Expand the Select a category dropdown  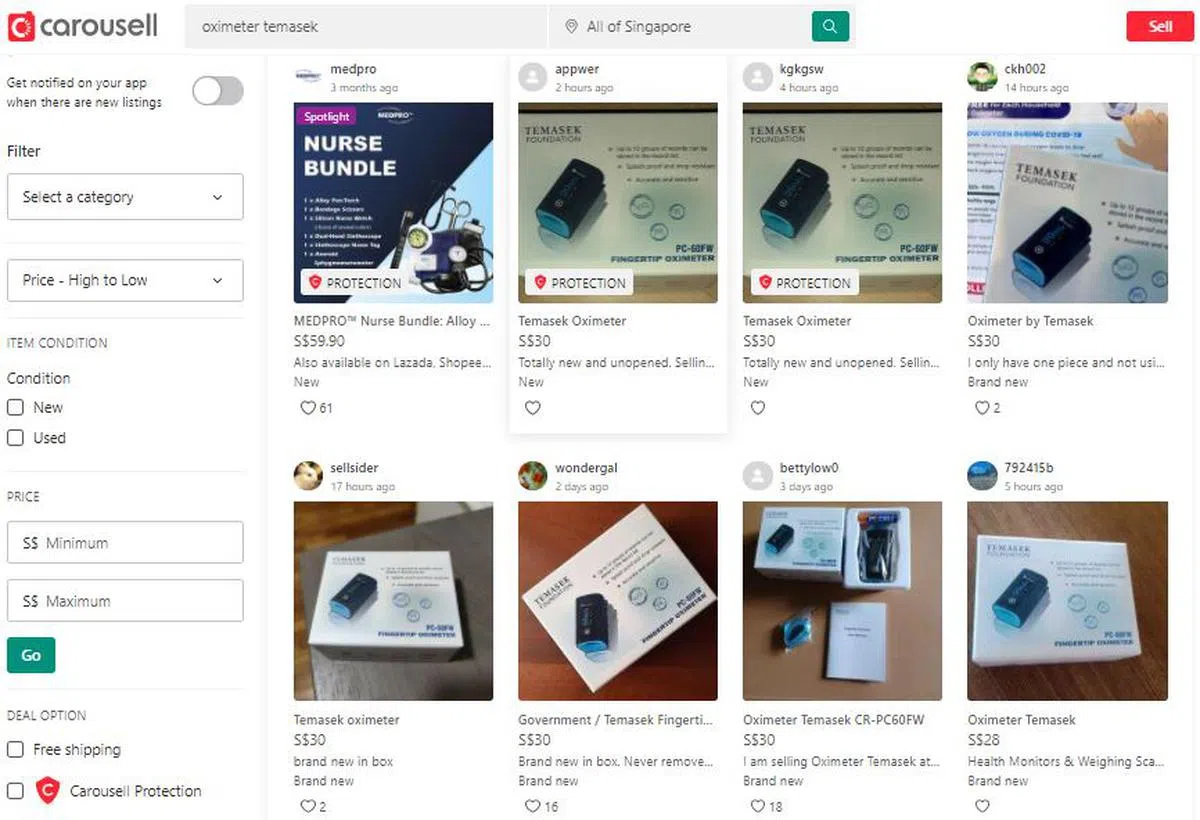(x=125, y=197)
